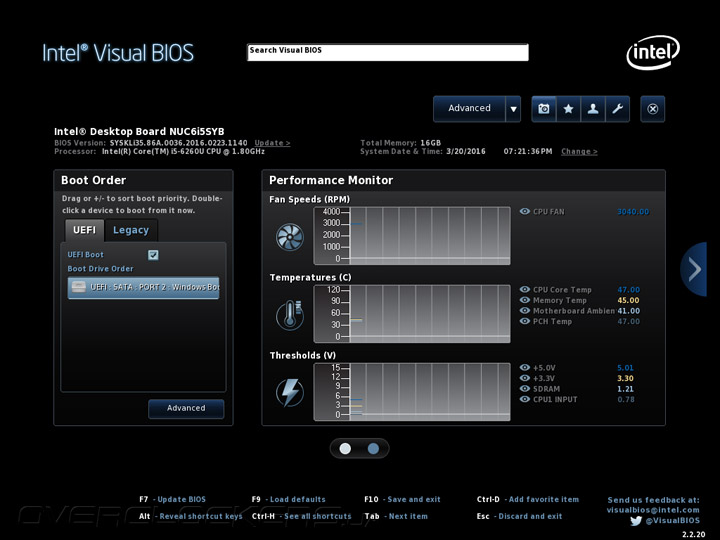Open favorites with the star icon
The image size is (720, 540).
568,109
